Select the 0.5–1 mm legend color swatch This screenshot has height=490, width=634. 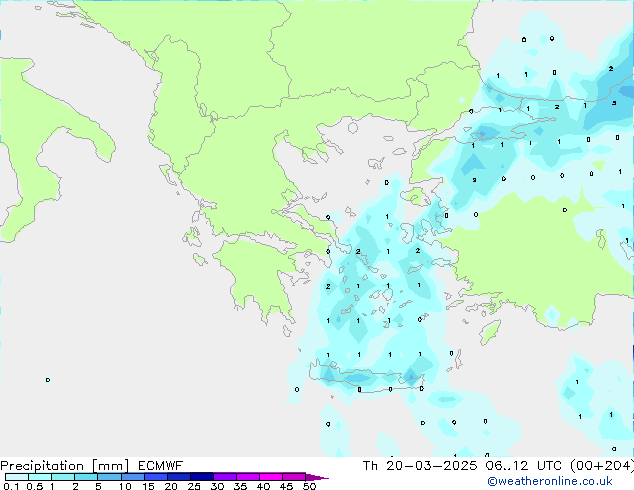40,477
